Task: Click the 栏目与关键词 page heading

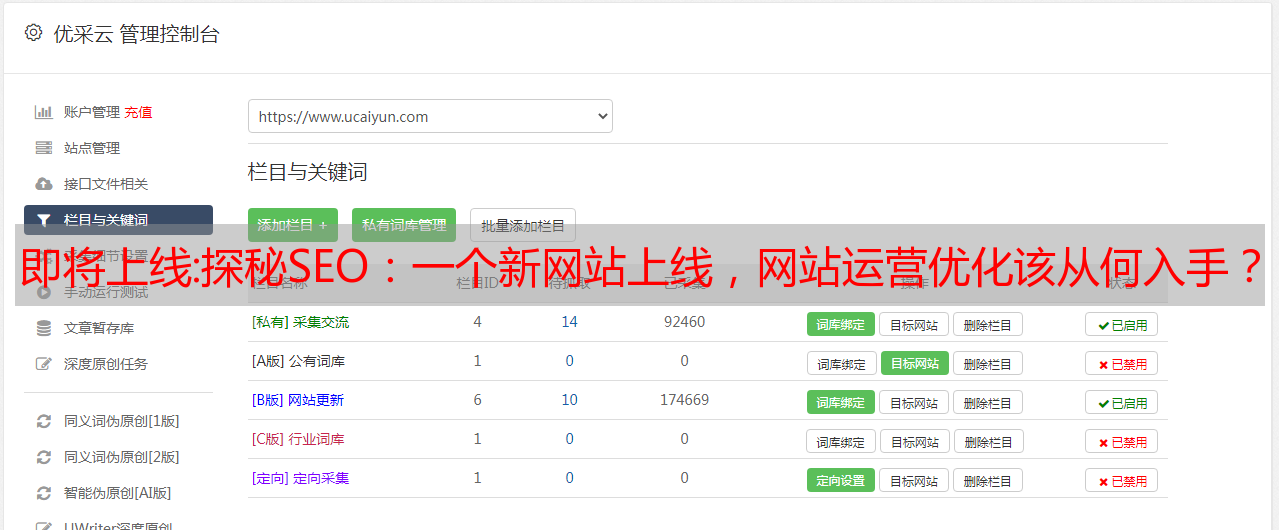Action: [x=308, y=172]
